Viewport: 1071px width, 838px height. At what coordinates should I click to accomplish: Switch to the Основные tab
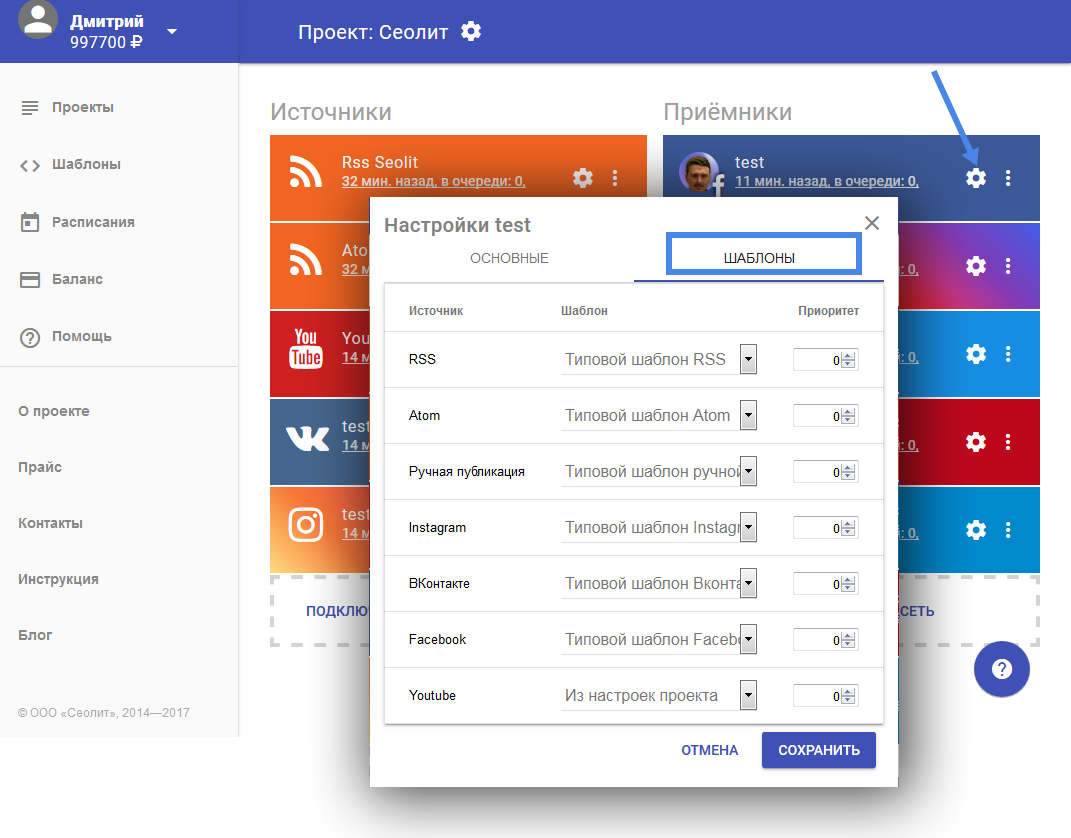pyautogui.click(x=509, y=258)
